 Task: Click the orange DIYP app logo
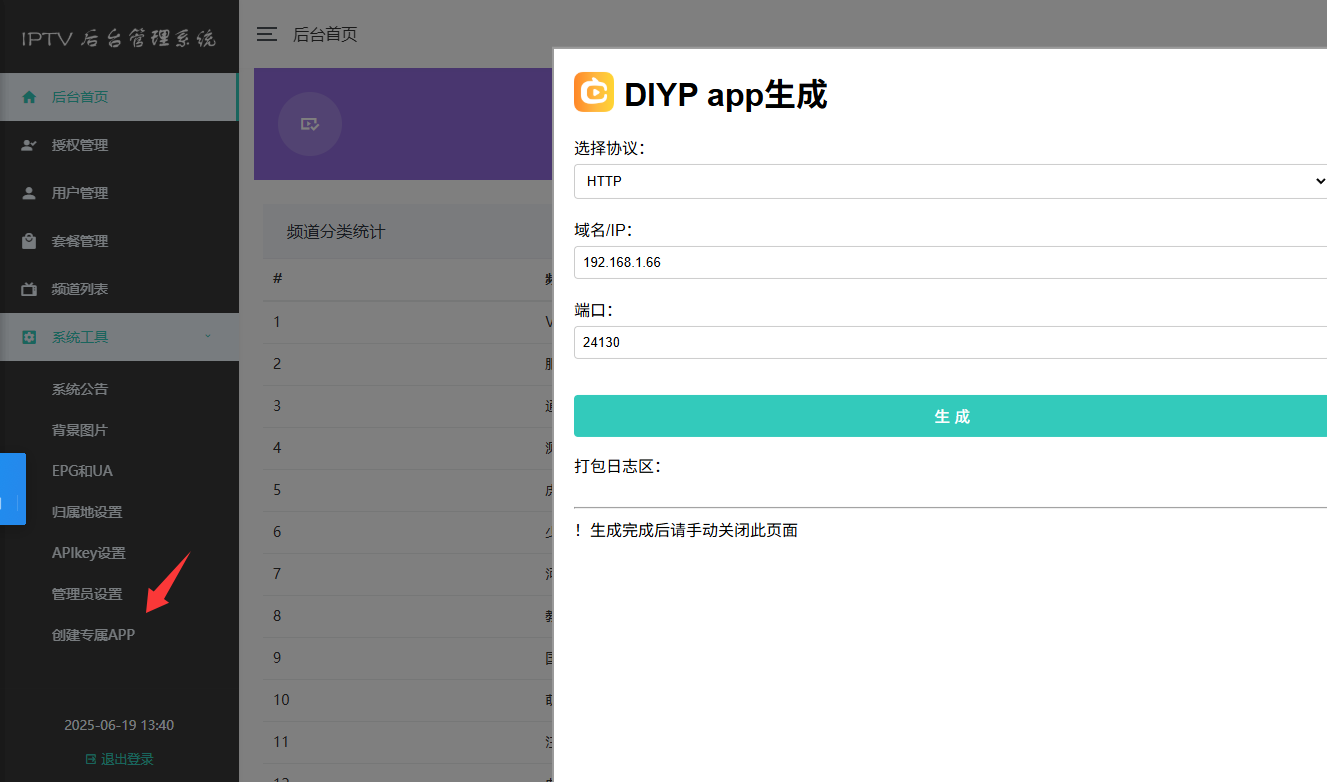point(594,92)
